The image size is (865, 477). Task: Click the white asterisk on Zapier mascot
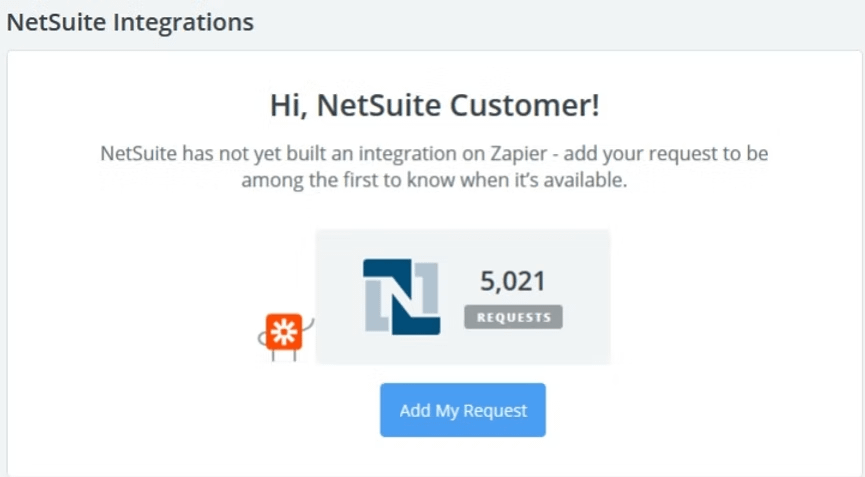283,331
